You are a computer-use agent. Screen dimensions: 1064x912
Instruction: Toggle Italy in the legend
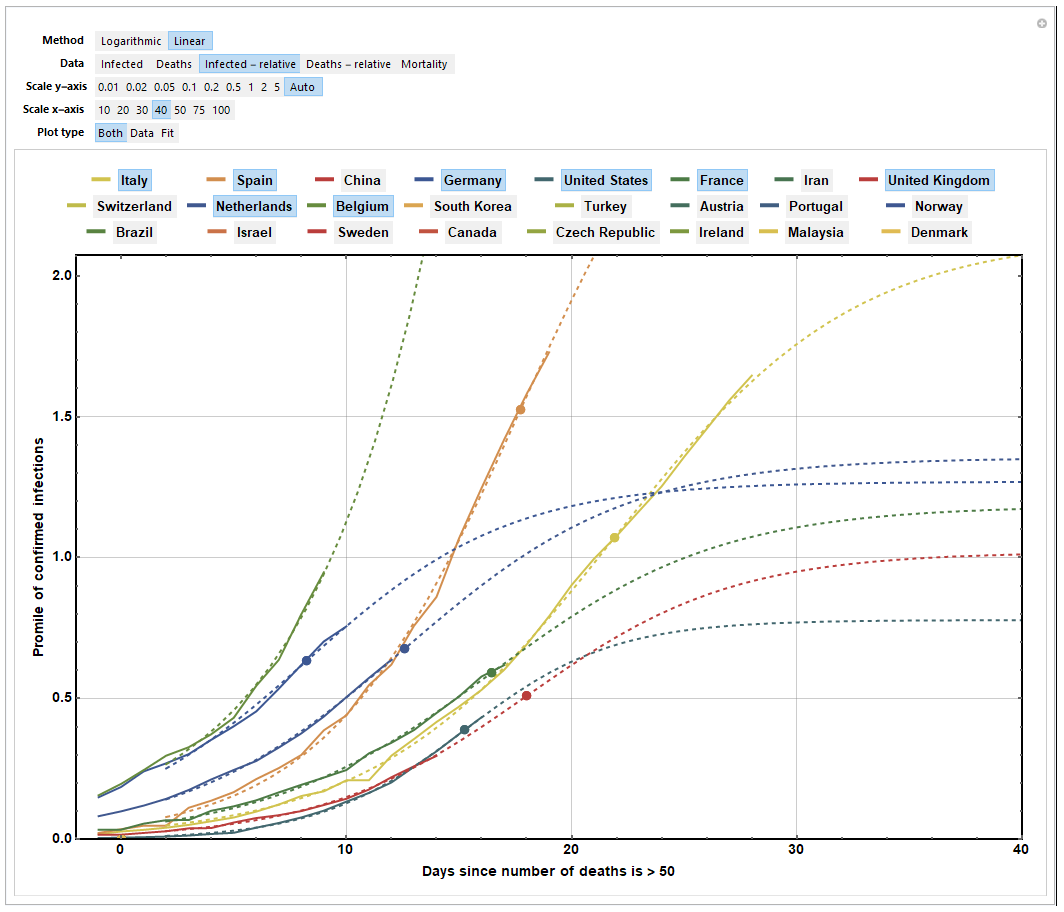[134, 180]
